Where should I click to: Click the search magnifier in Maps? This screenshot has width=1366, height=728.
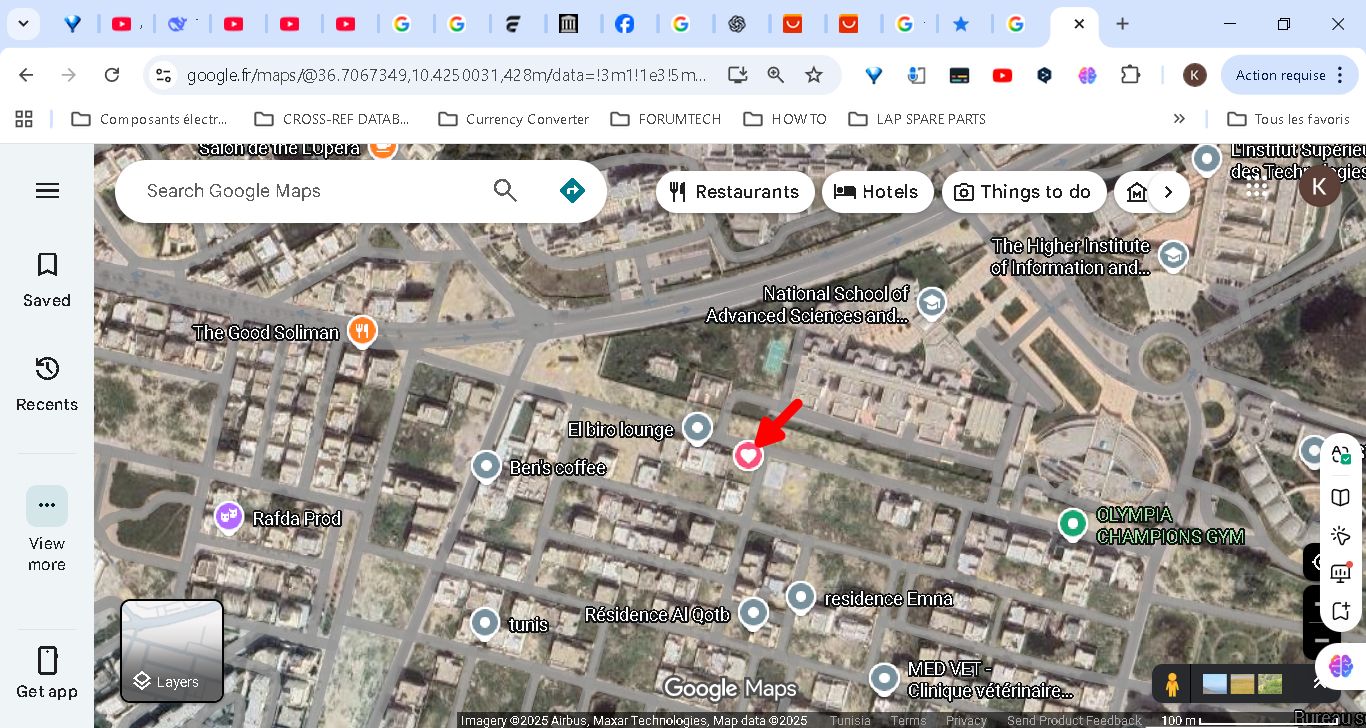(x=505, y=190)
